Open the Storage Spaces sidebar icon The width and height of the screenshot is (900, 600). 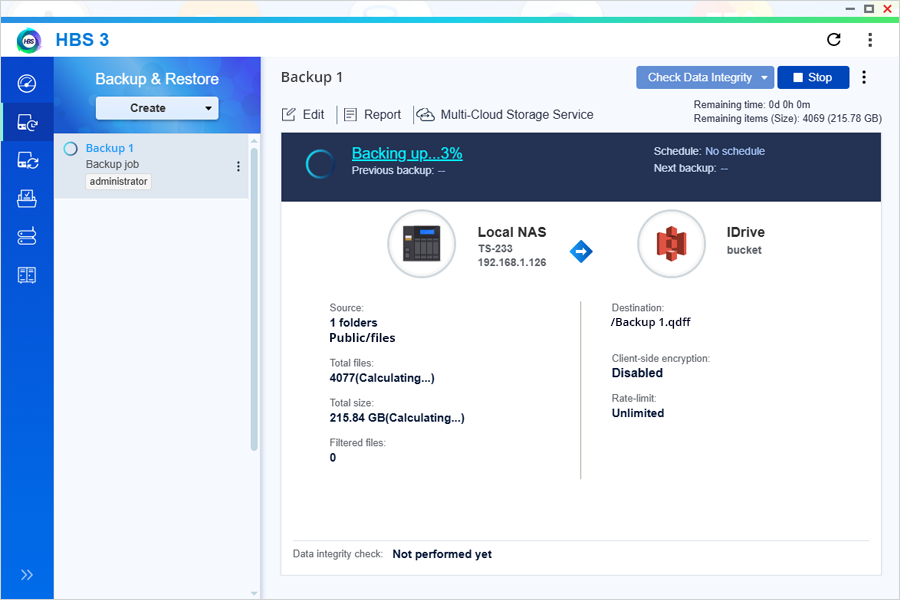(27, 237)
